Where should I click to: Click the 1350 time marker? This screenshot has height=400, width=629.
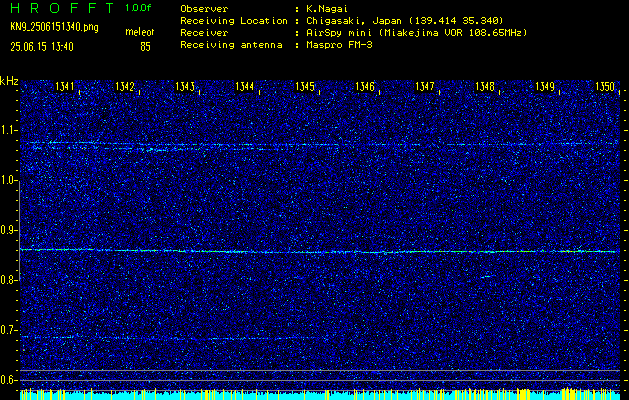coord(605,86)
